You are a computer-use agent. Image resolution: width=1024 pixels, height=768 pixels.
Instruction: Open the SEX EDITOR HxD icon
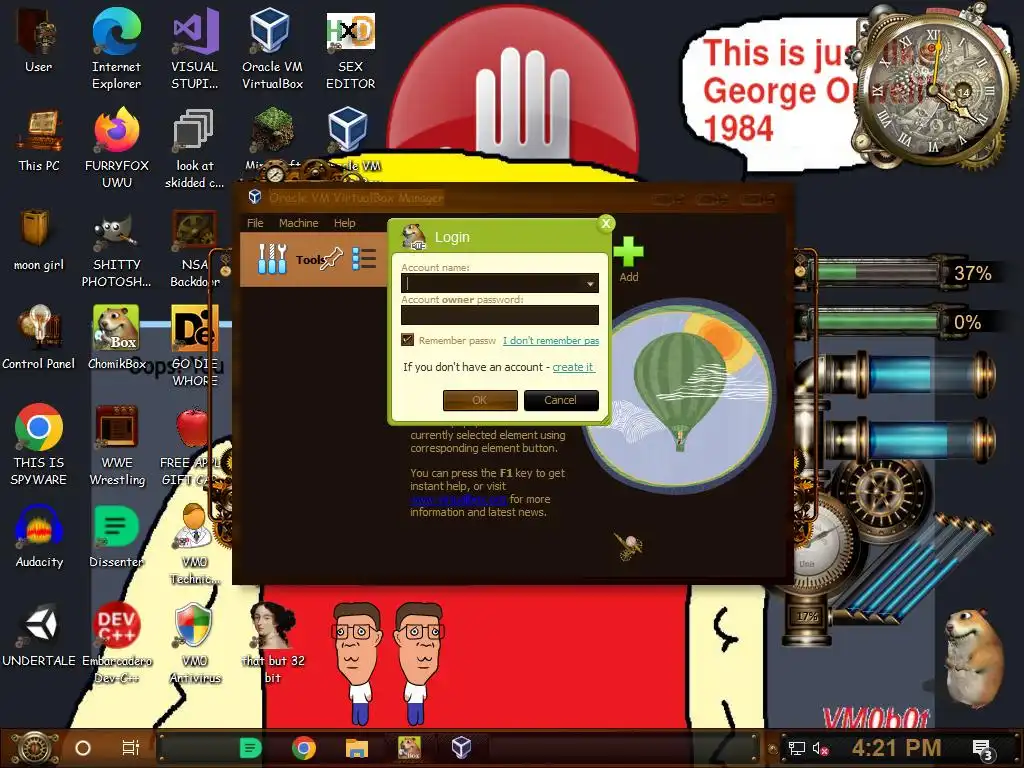[351, 49]
